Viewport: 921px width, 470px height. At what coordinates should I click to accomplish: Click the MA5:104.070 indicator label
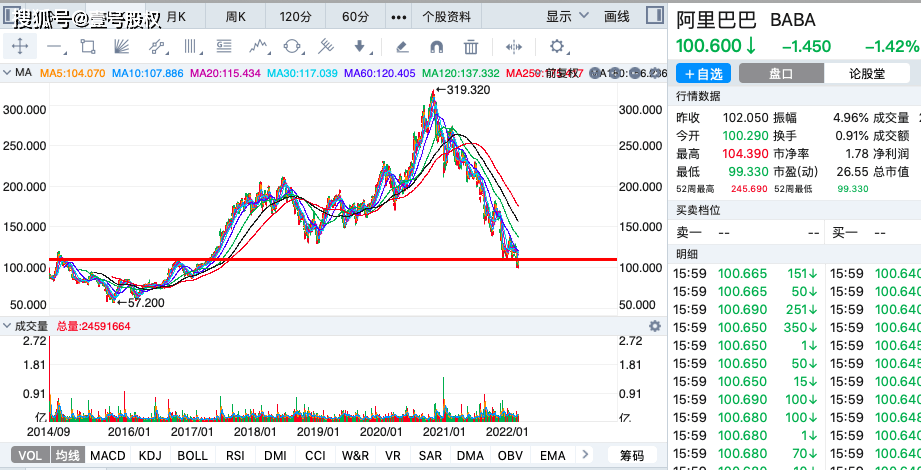[73, 73]
